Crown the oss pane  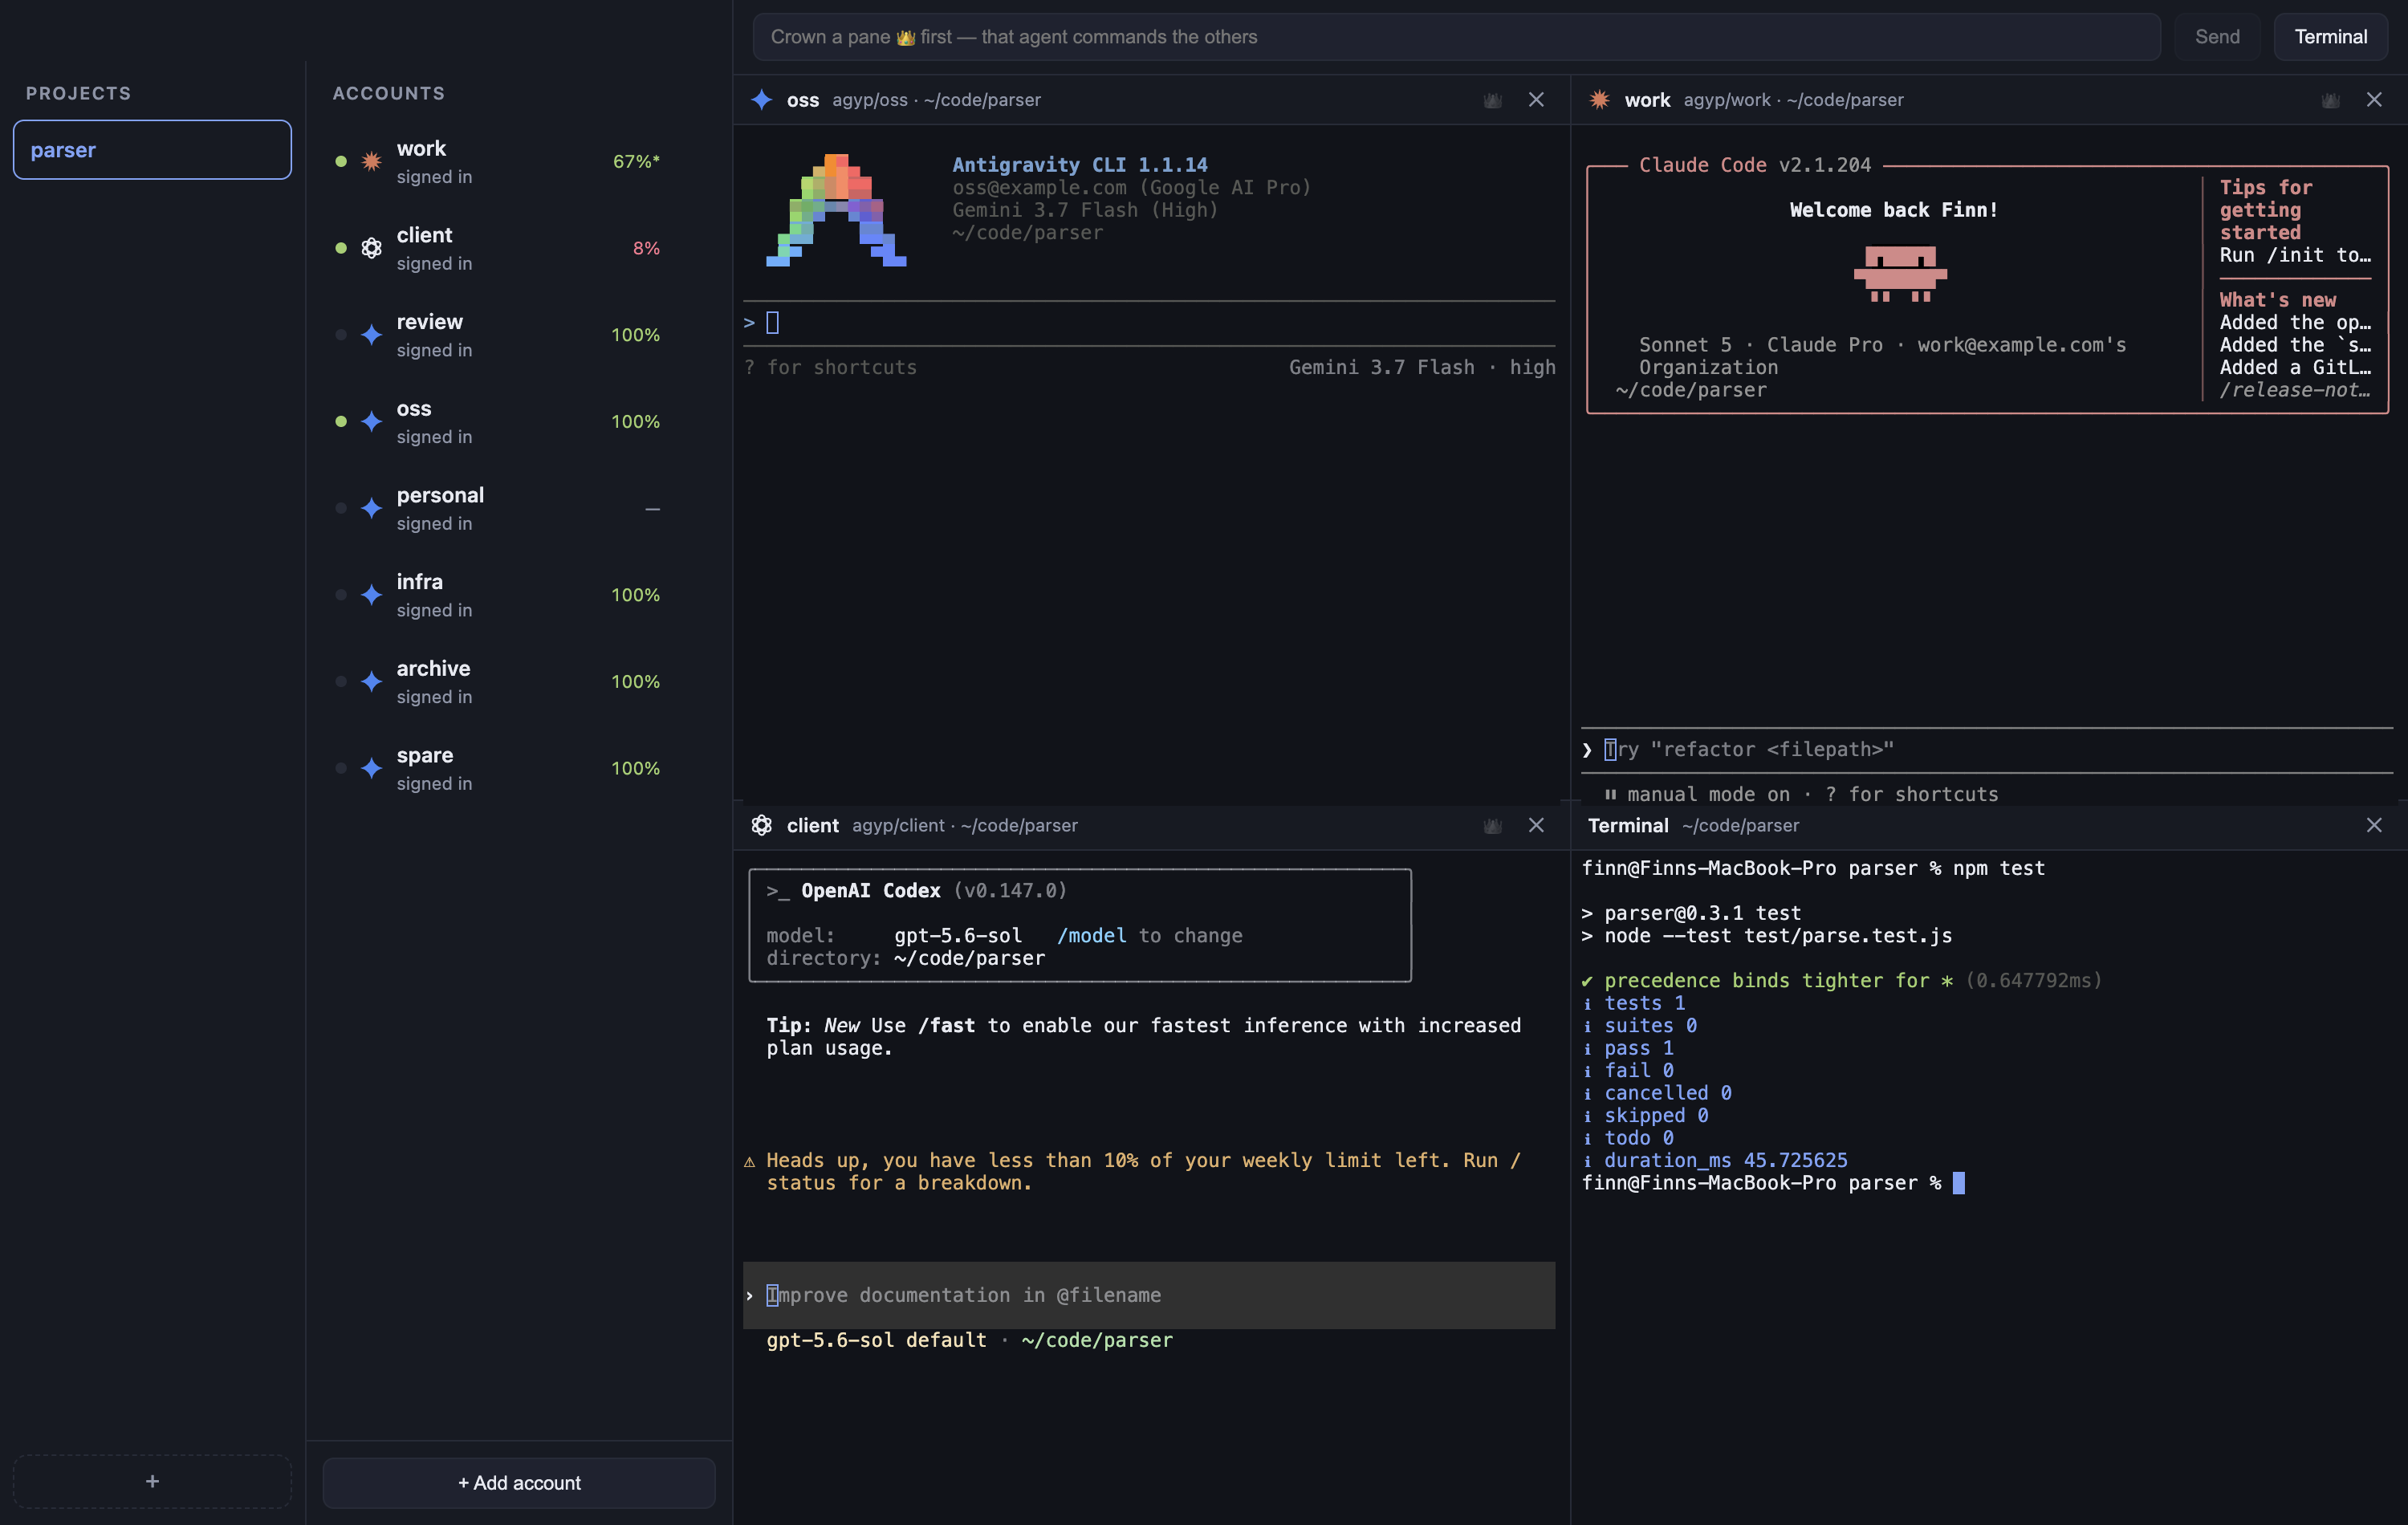pyautogui.click(x=1492, y=100)
